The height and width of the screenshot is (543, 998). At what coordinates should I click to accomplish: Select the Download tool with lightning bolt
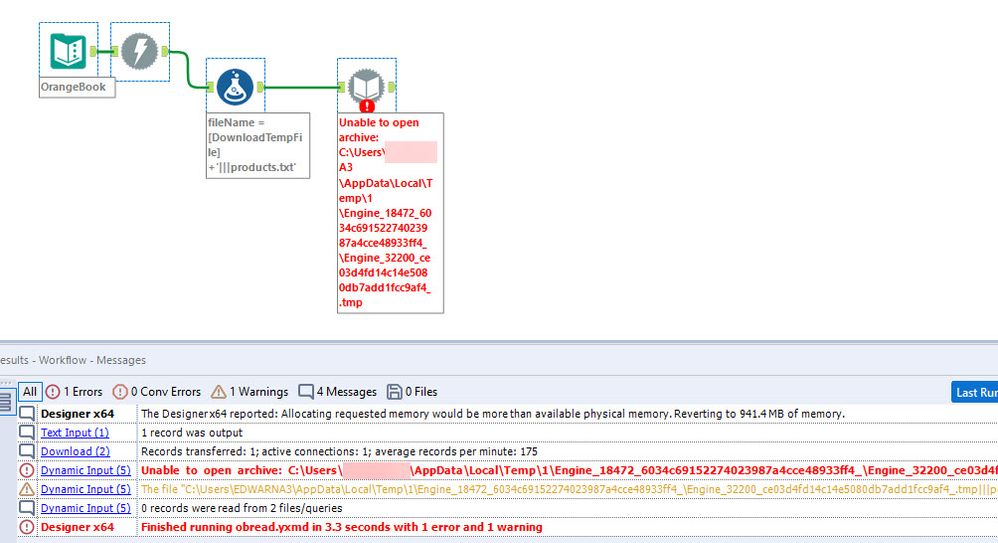(139, 51)
